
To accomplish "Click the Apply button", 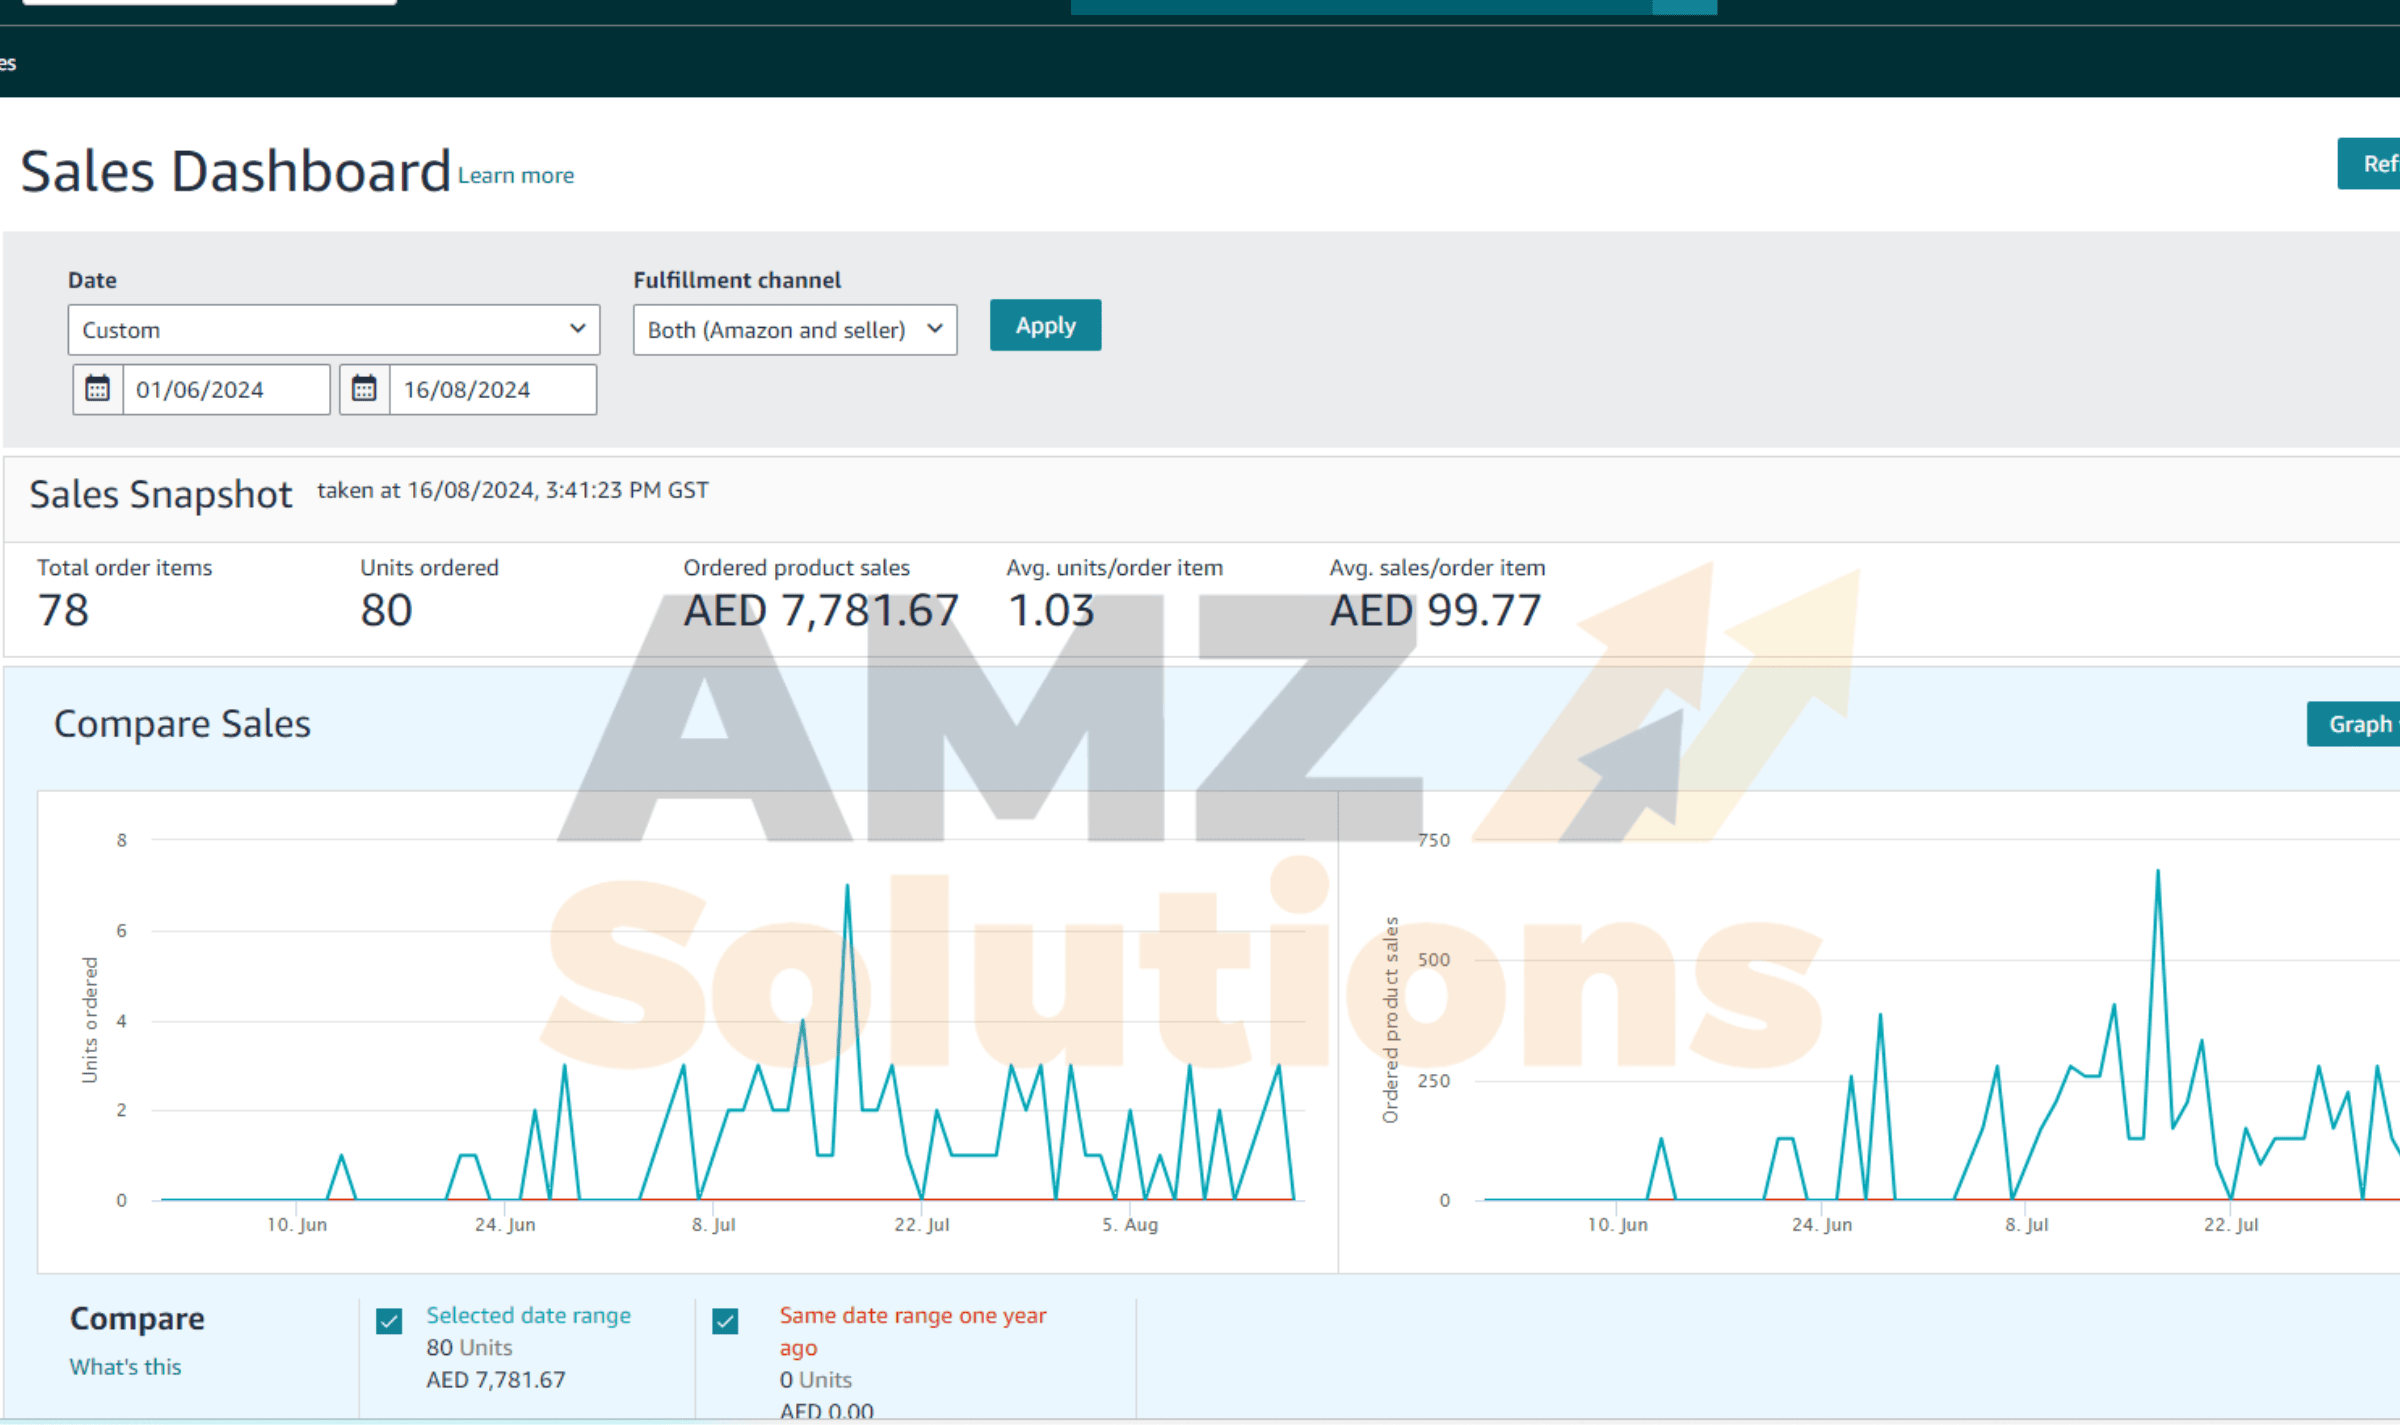I will pyautogui.click(x=1045, y=325).
